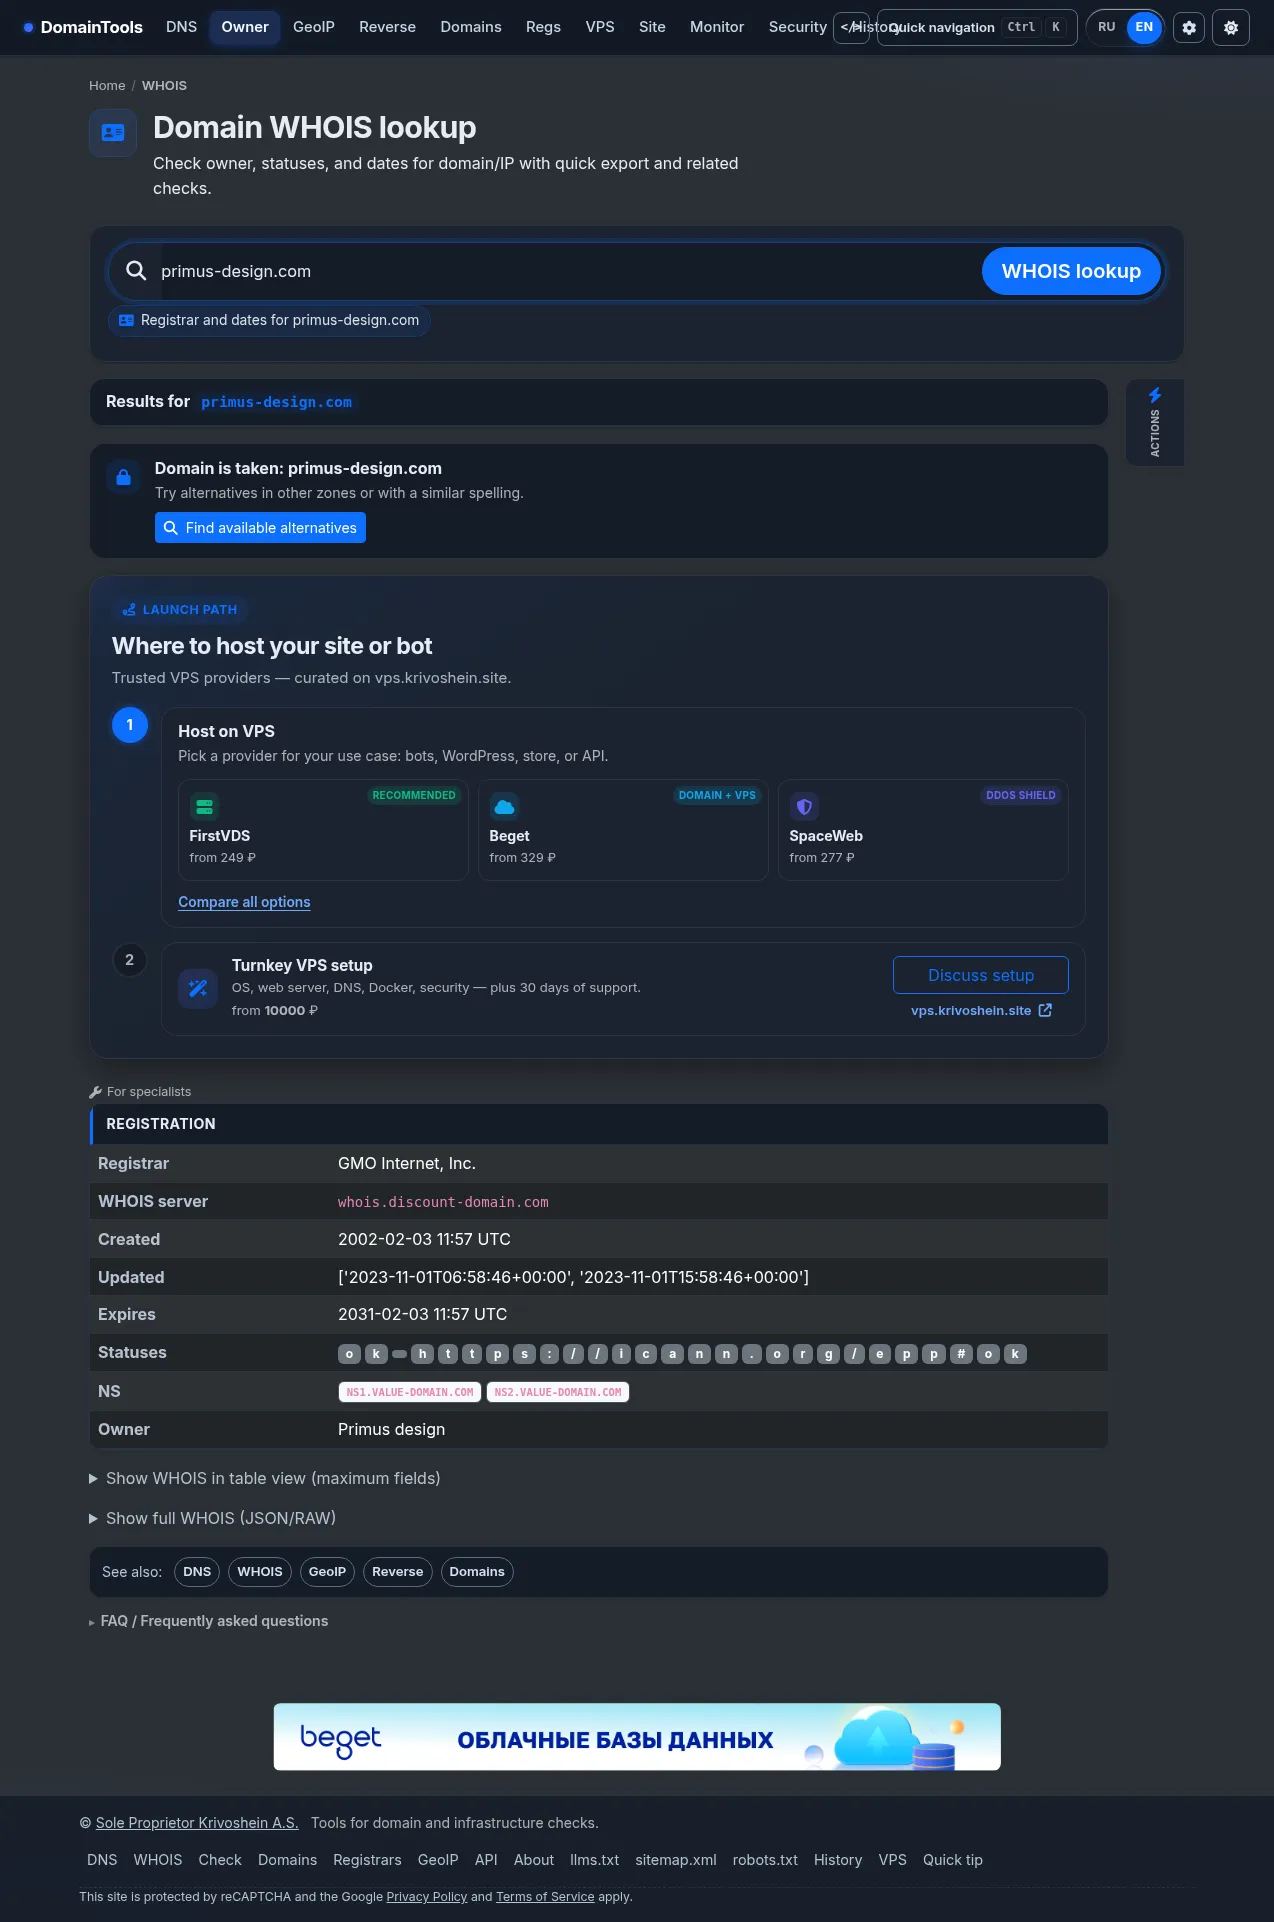Click the FirstVDS server icon card
Viewport: 1274px width, 1922px height.
[x=323, y=830]
